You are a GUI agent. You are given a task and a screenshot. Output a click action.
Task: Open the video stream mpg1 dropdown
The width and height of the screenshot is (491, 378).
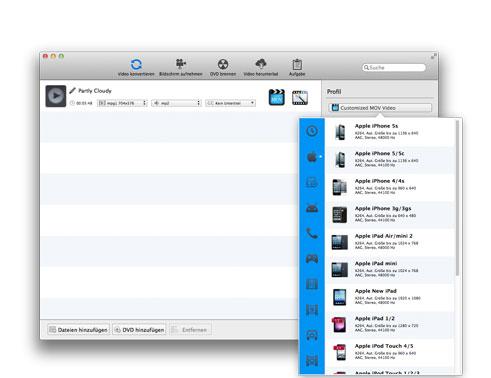coord(122,103)
